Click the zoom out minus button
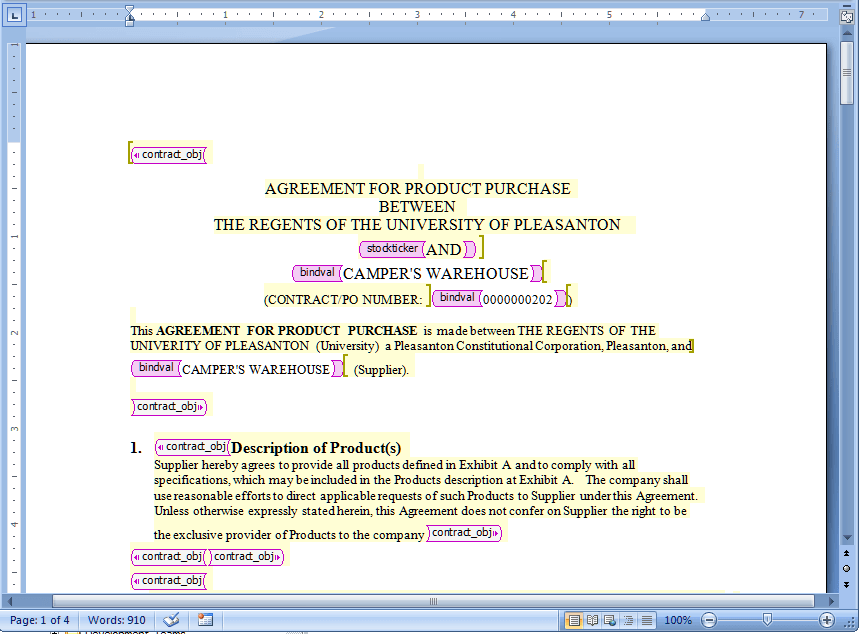The image size is (859, 634). click(x=707, y=620)
